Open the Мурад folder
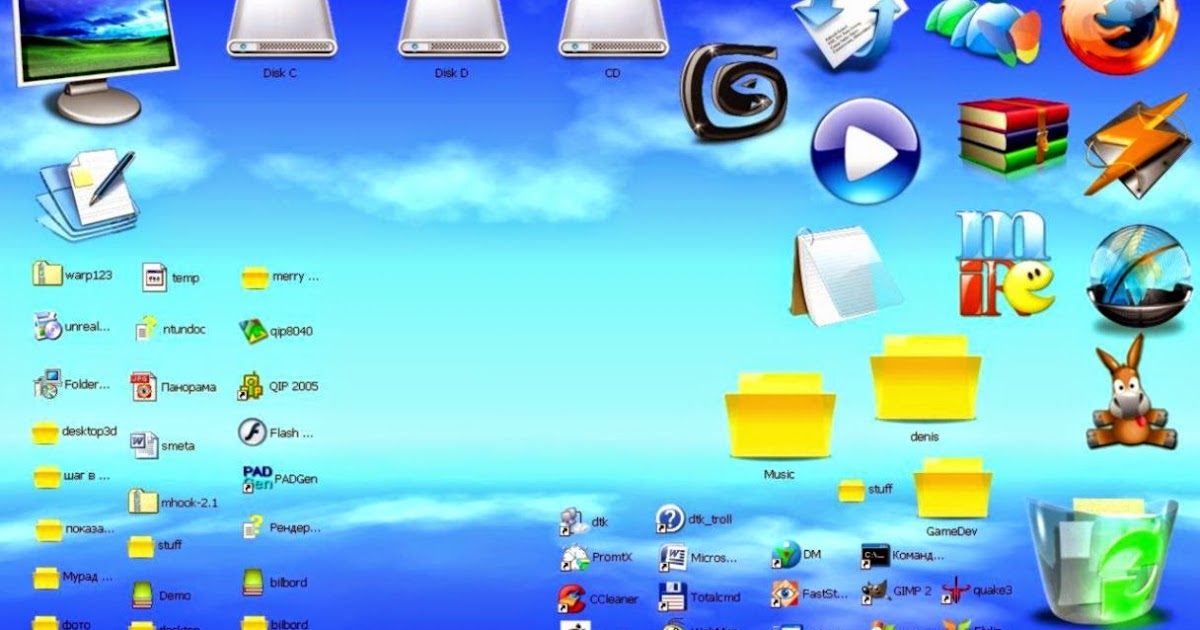Screen dimensions: 1200x630 click(45, 577)
